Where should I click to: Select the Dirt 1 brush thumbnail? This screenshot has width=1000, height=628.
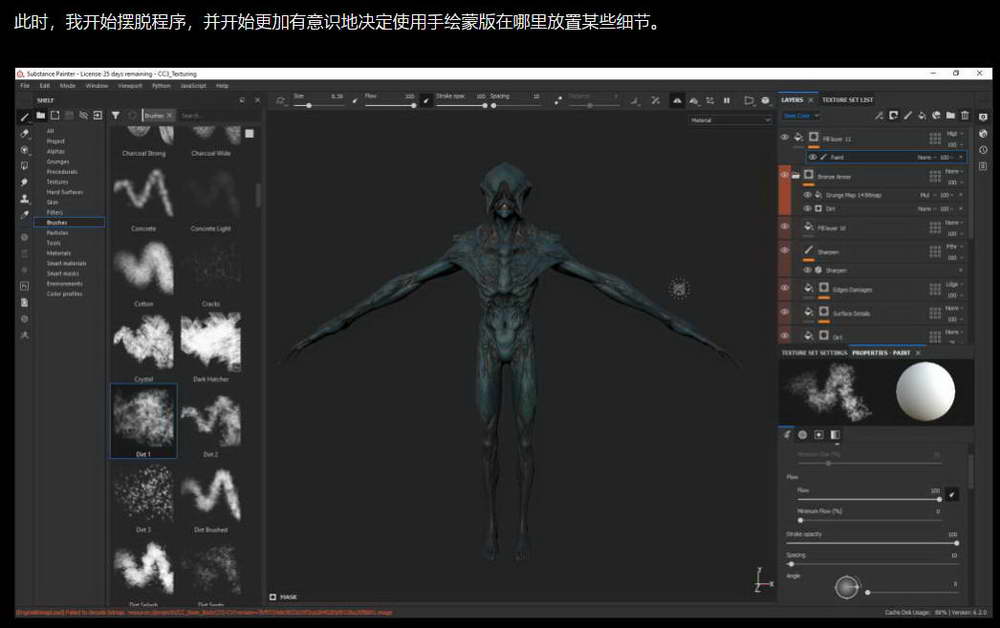[x=143, y=421]
